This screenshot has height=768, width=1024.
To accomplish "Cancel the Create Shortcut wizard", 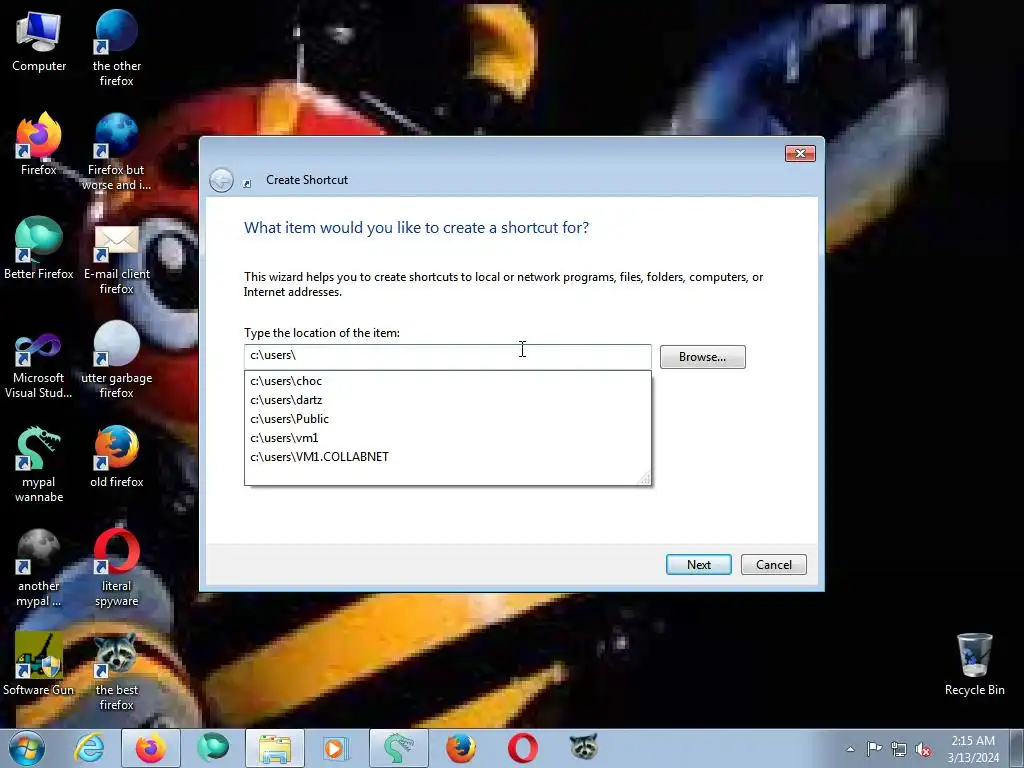I will pos(773,564).
